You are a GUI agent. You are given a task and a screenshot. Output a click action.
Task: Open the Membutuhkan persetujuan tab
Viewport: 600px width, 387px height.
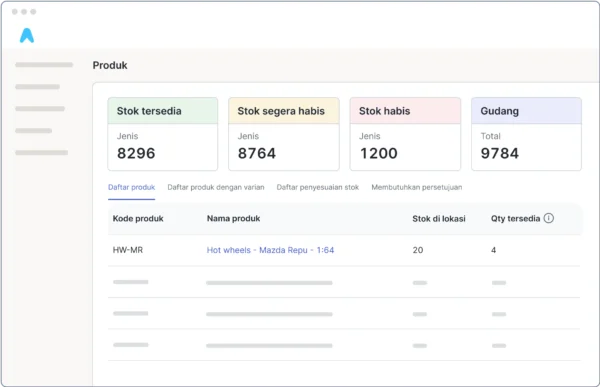point(417,187)
